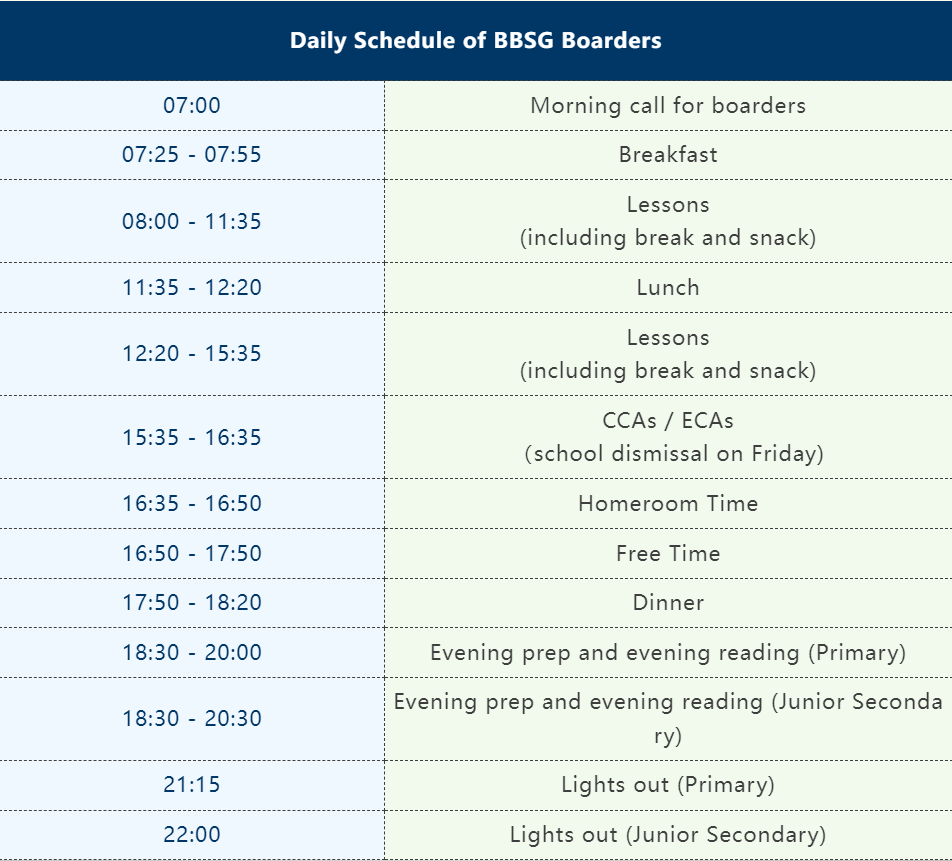Select the 12:20 - 15:35 time slot
Screen dimensions: 952x861
[192, 354]
